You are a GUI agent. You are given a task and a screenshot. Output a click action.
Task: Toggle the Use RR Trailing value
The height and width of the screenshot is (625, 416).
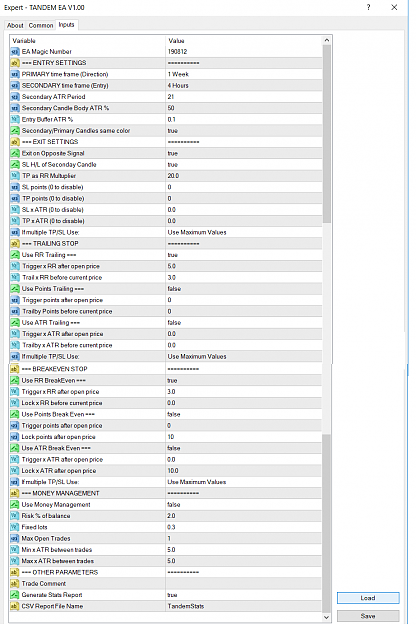click(x=243, y=255)
